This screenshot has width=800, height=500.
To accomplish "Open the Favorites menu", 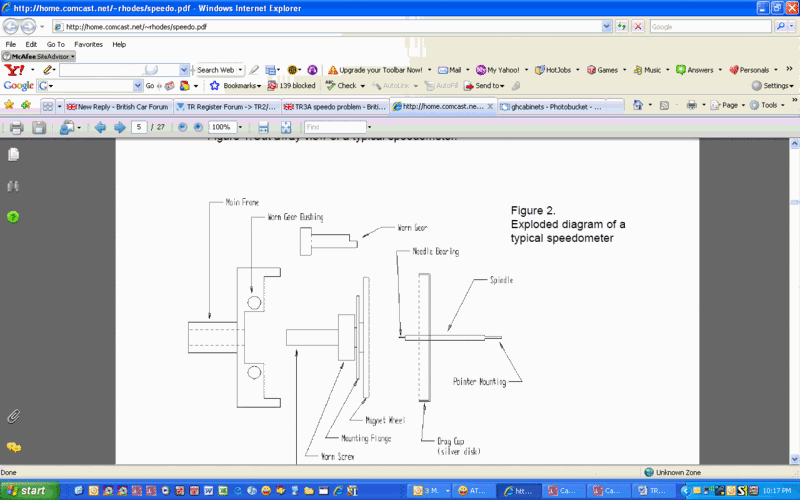I will pyautogui.click(x=88, y=45).
